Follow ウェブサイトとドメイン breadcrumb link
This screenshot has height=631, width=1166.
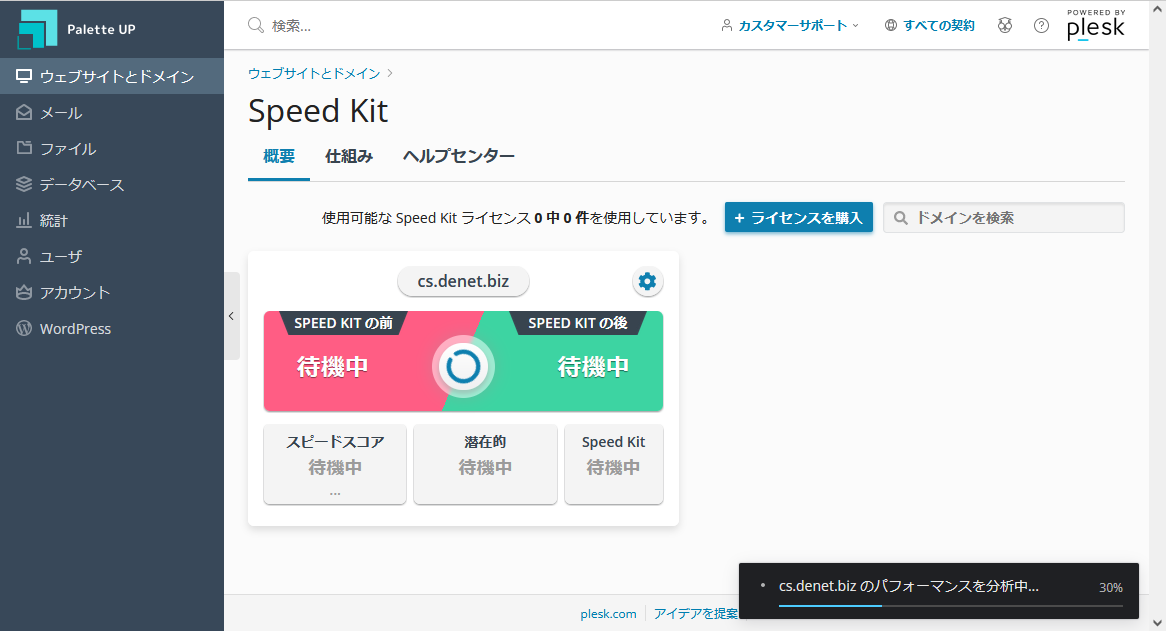314,73
